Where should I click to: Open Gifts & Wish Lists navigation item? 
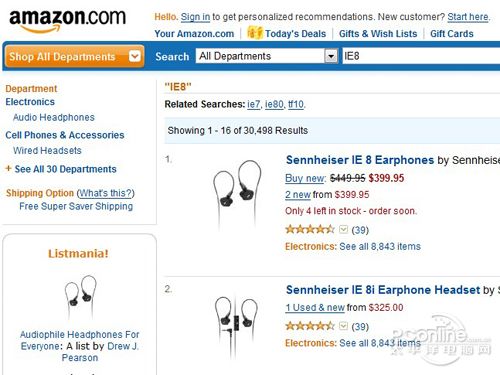click(378, 34)
